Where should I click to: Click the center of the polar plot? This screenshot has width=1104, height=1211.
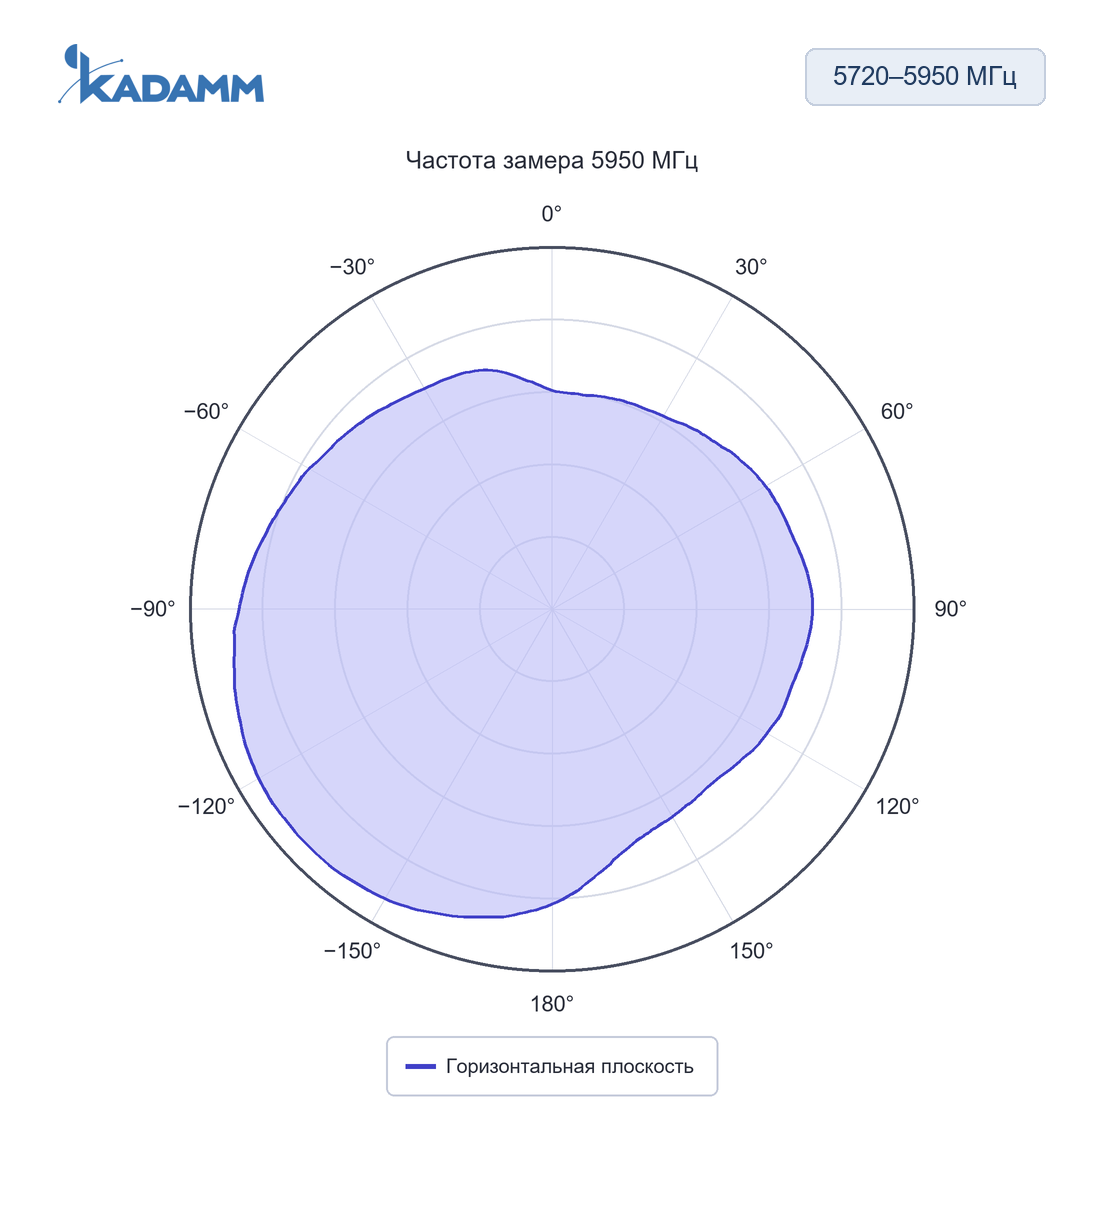click(x=552, y=609)
